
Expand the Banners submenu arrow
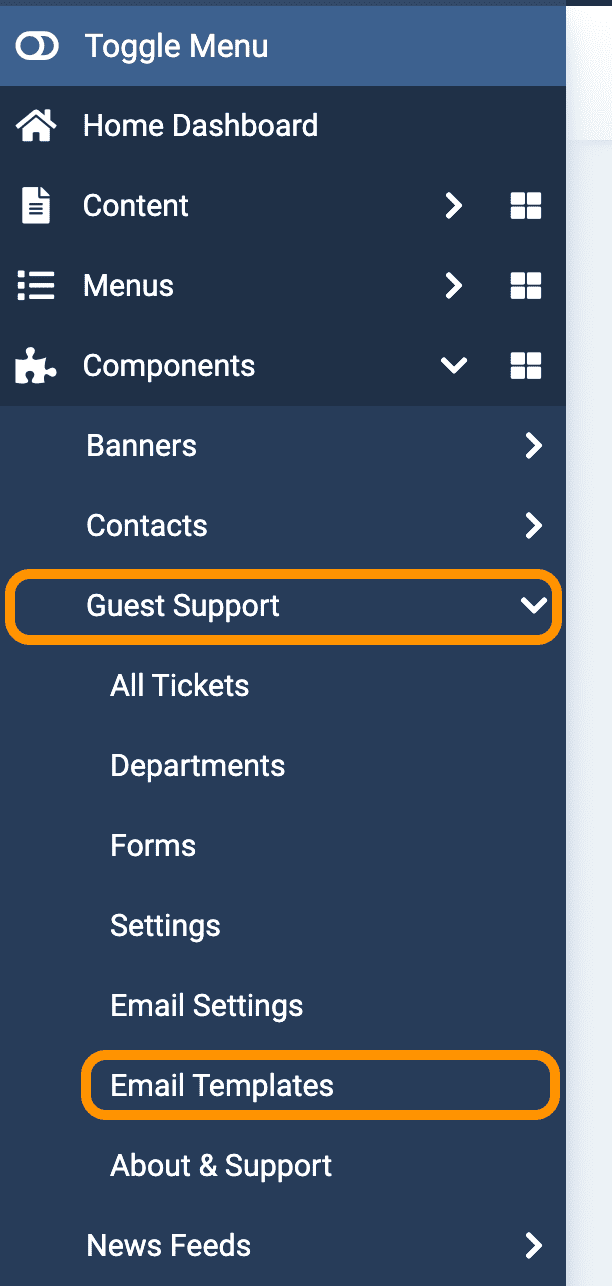click(534, 446)
